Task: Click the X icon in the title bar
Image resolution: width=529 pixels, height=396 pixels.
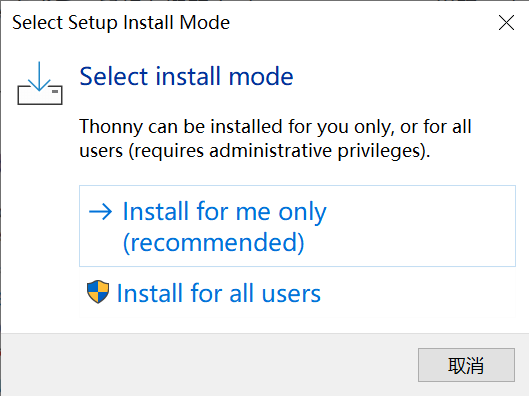Action: tap(506, 23)
